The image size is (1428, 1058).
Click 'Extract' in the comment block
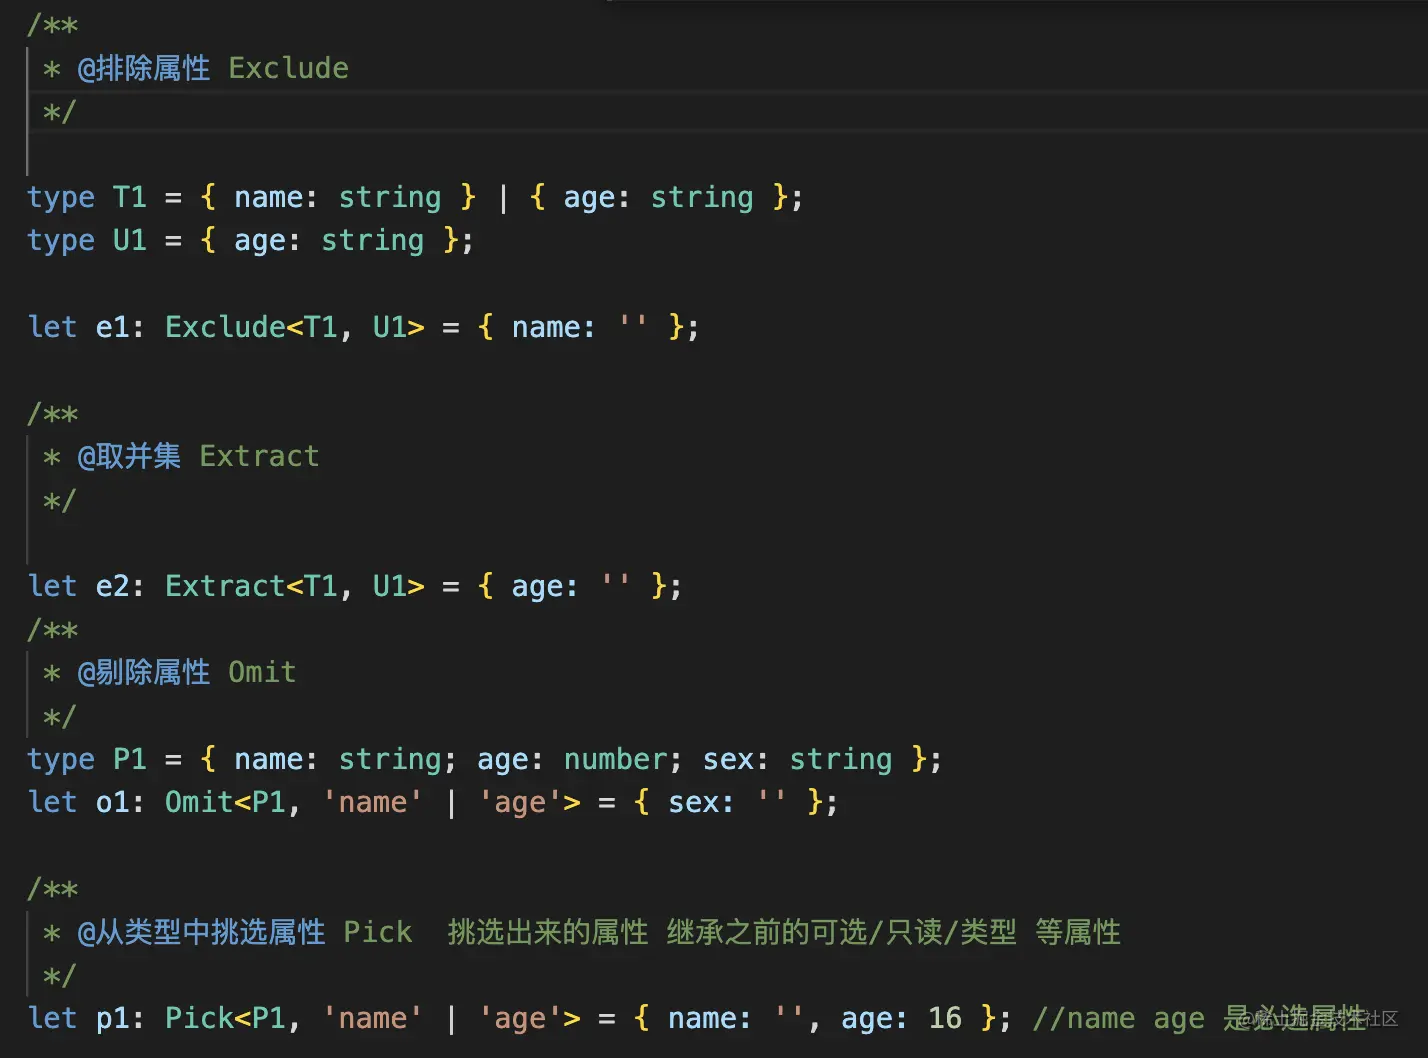click(259, 456)
